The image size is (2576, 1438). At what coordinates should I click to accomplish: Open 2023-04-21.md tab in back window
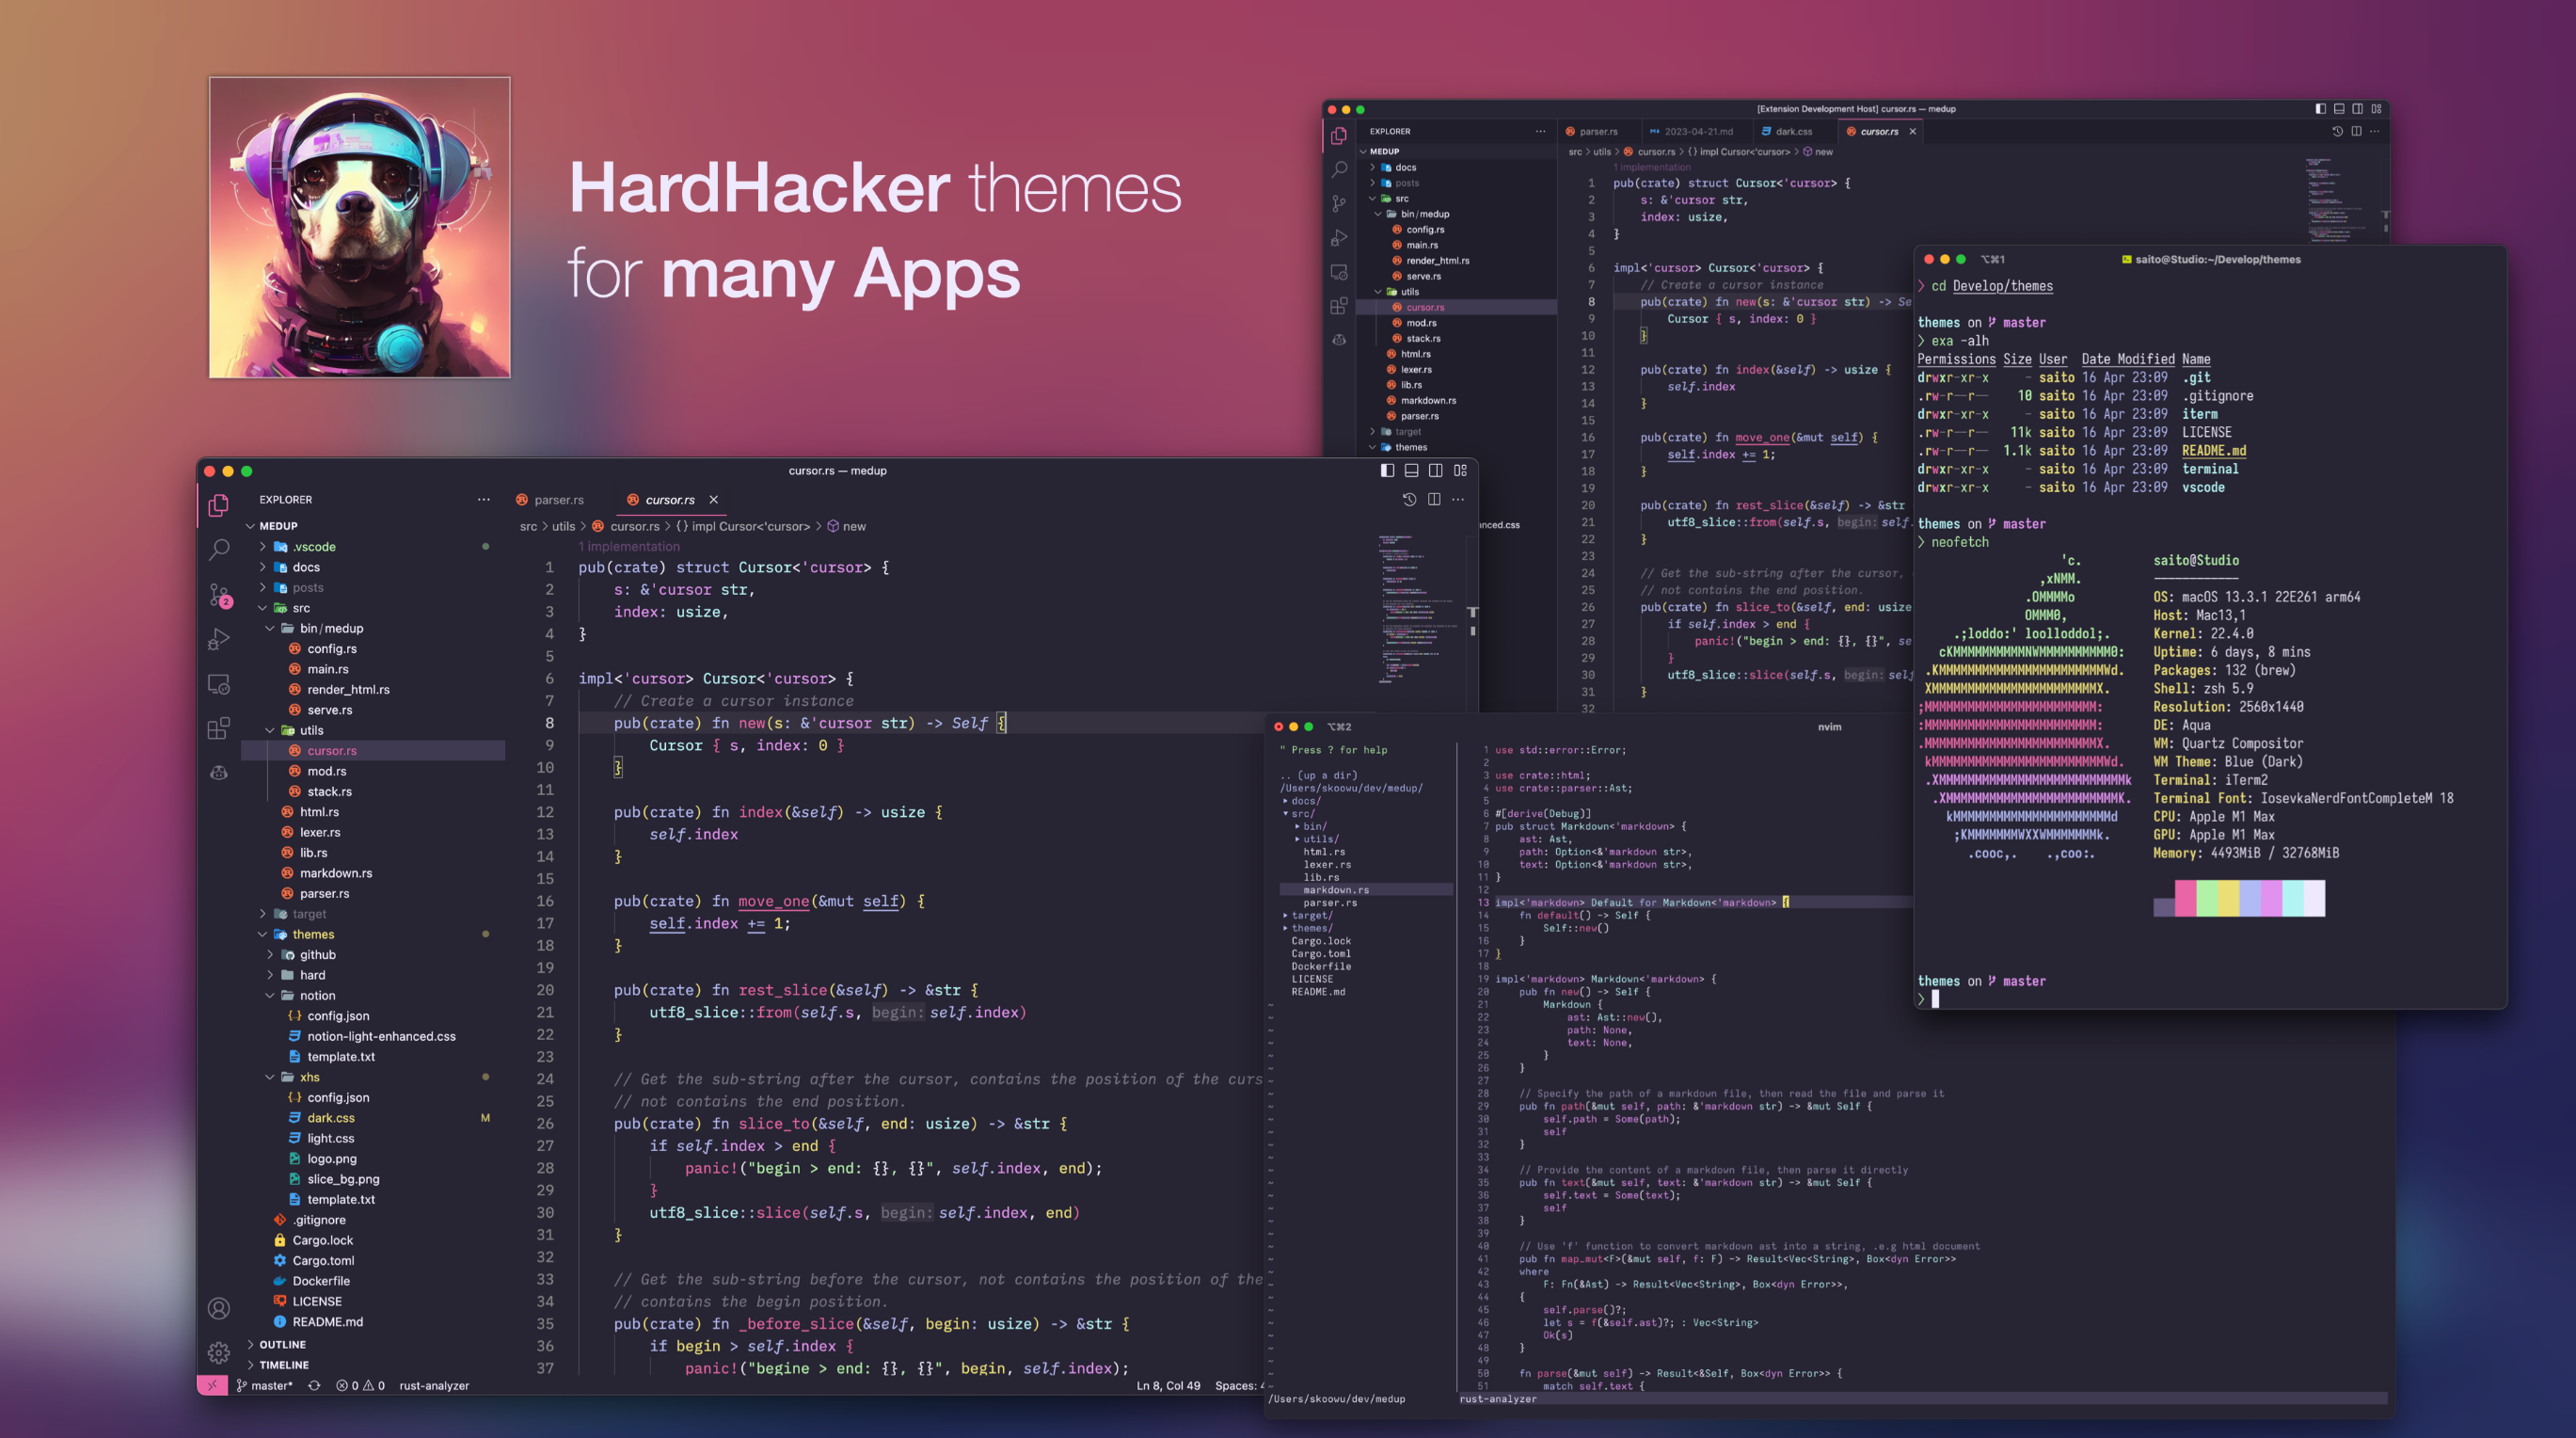click(x=1690, y=131)
